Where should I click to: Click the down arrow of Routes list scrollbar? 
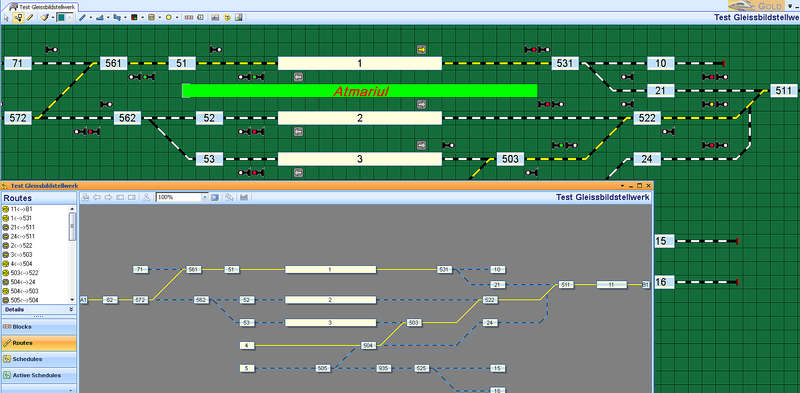[72, 300]
